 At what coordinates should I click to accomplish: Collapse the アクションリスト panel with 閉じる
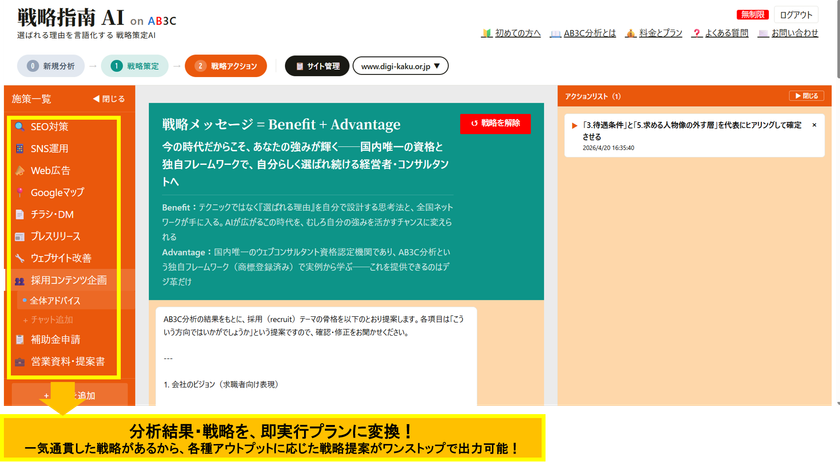pyautogui.click(x=806, y=96)
